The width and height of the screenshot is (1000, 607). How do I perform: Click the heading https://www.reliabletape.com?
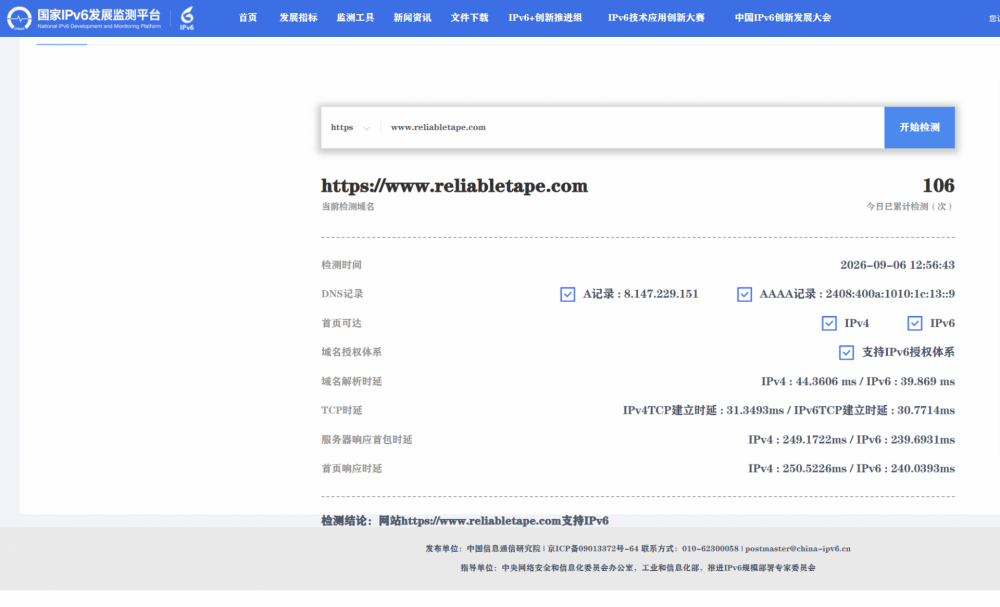pos(454,186)
